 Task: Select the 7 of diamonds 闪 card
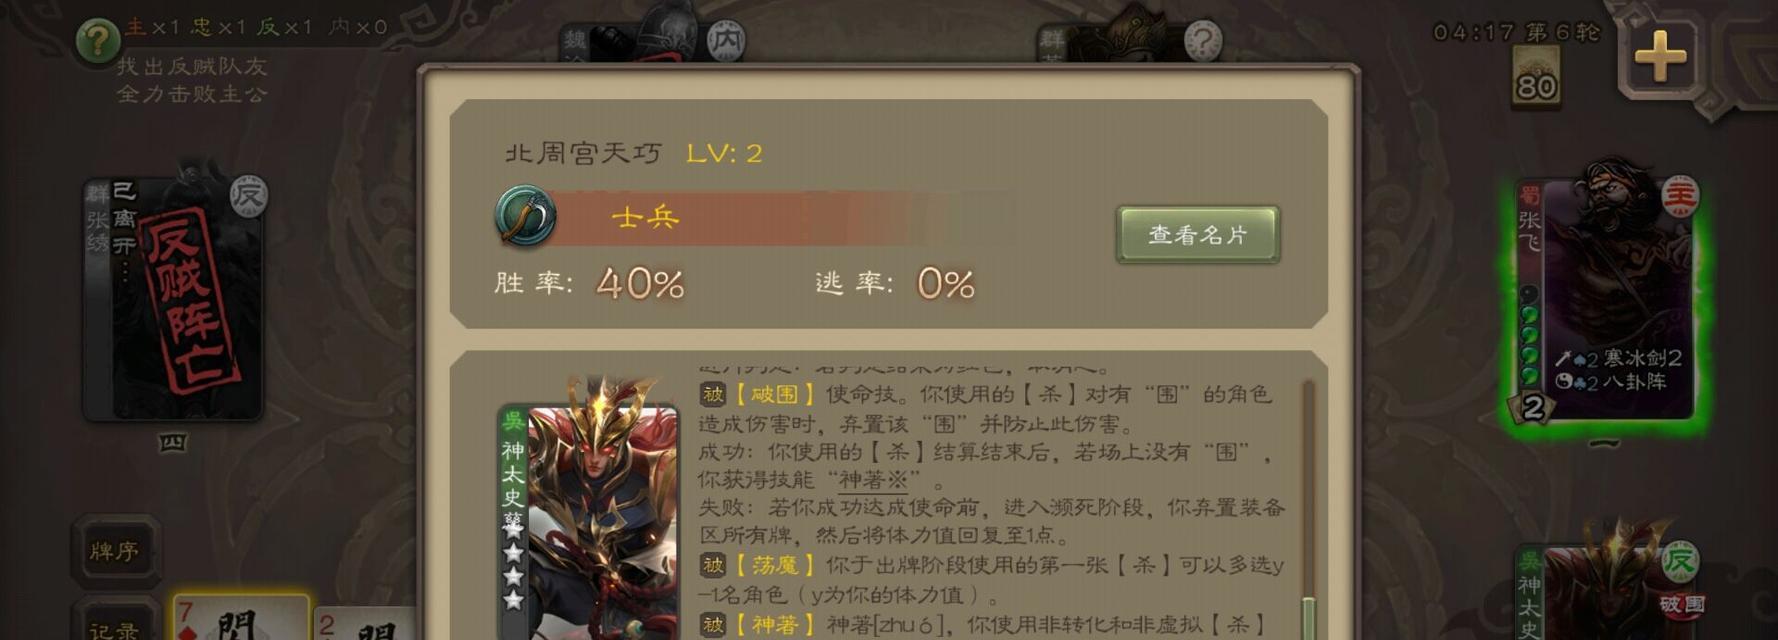[x=241, y=617]
